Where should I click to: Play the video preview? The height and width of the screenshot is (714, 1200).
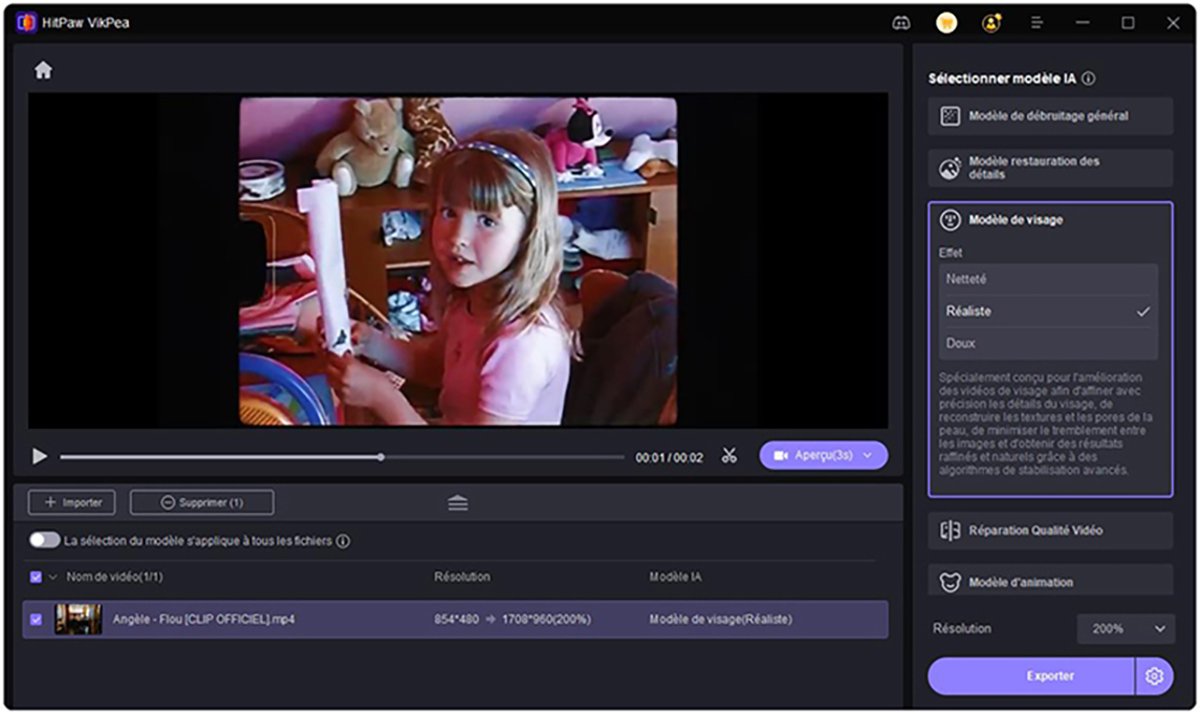click(39, 456)
